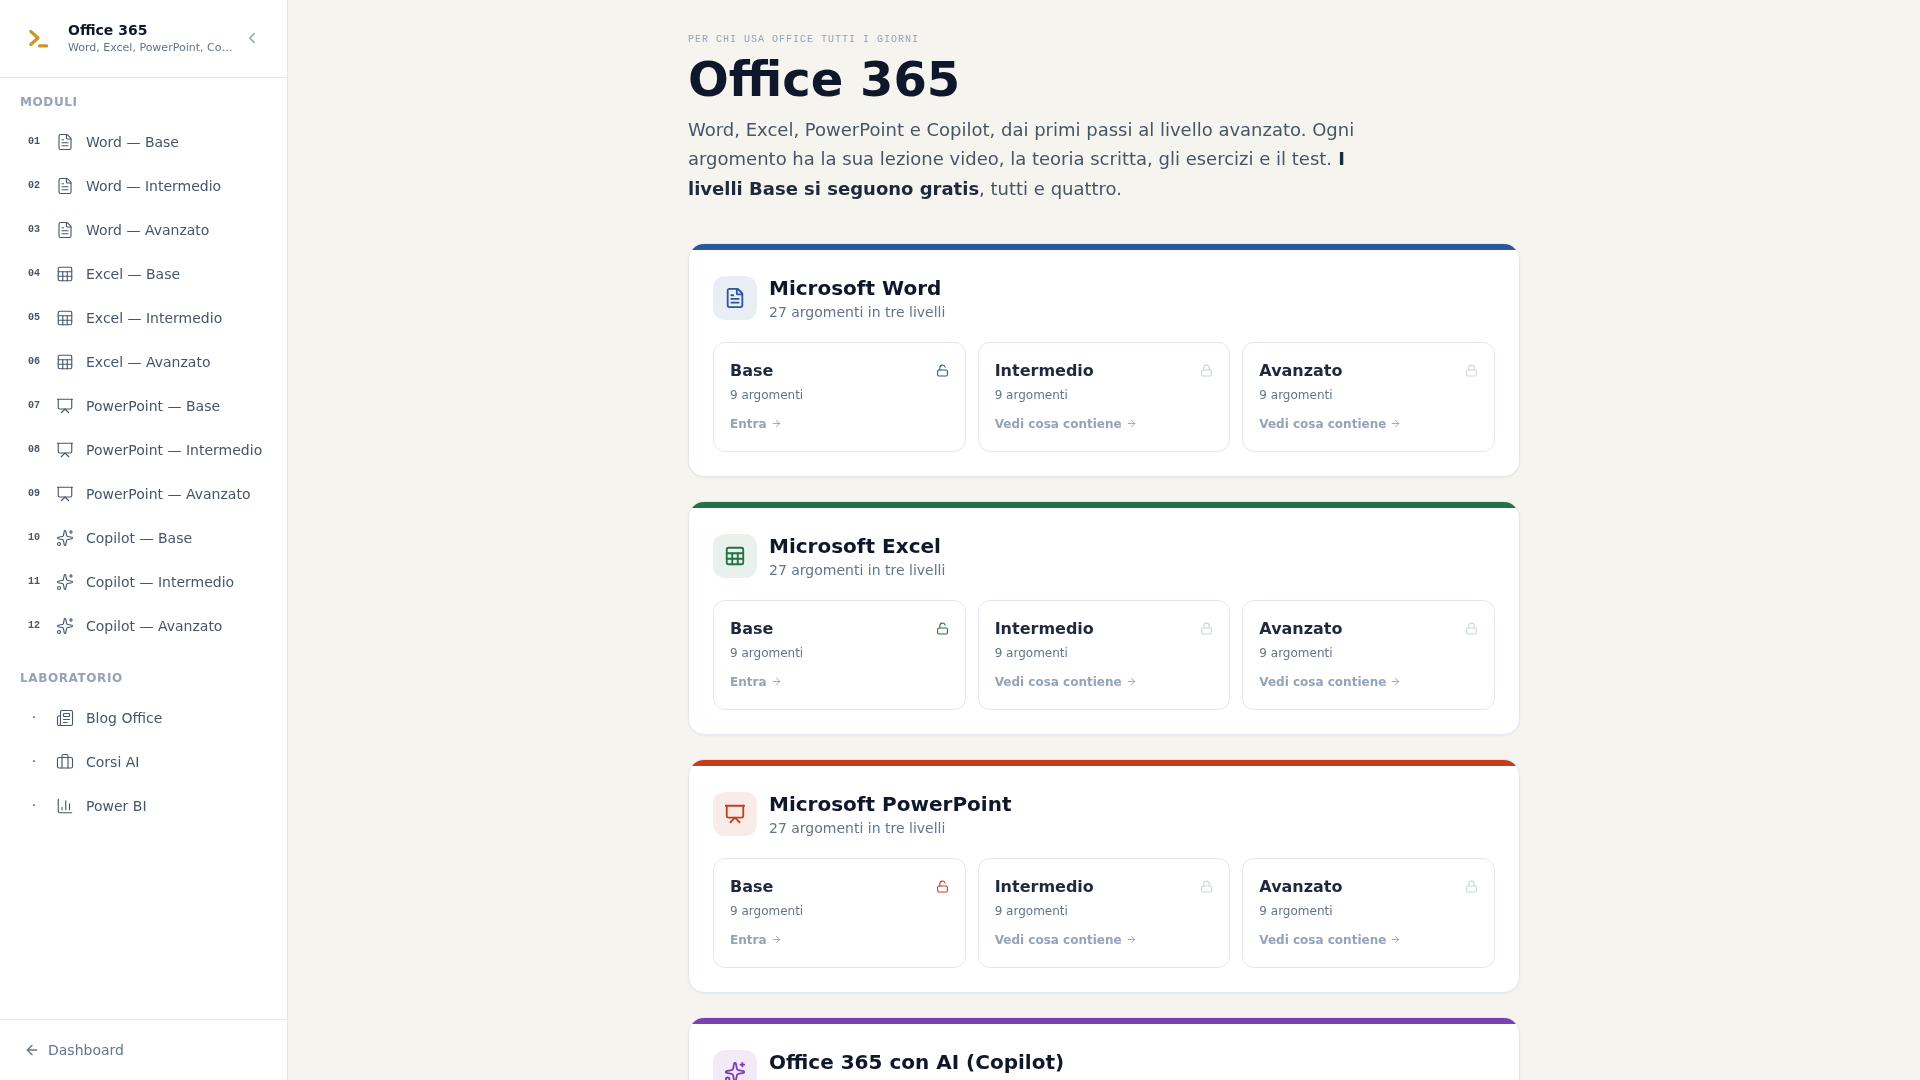This screenshot has height=1080, width=1920.
Task: Select the Microsoft PowerPoint card title
Action: [x=890, y=804]
